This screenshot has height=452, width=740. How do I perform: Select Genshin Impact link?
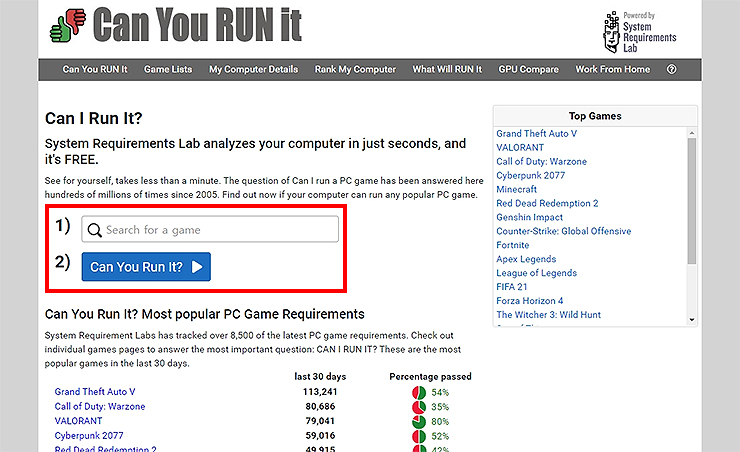click(x=530, y=217)
